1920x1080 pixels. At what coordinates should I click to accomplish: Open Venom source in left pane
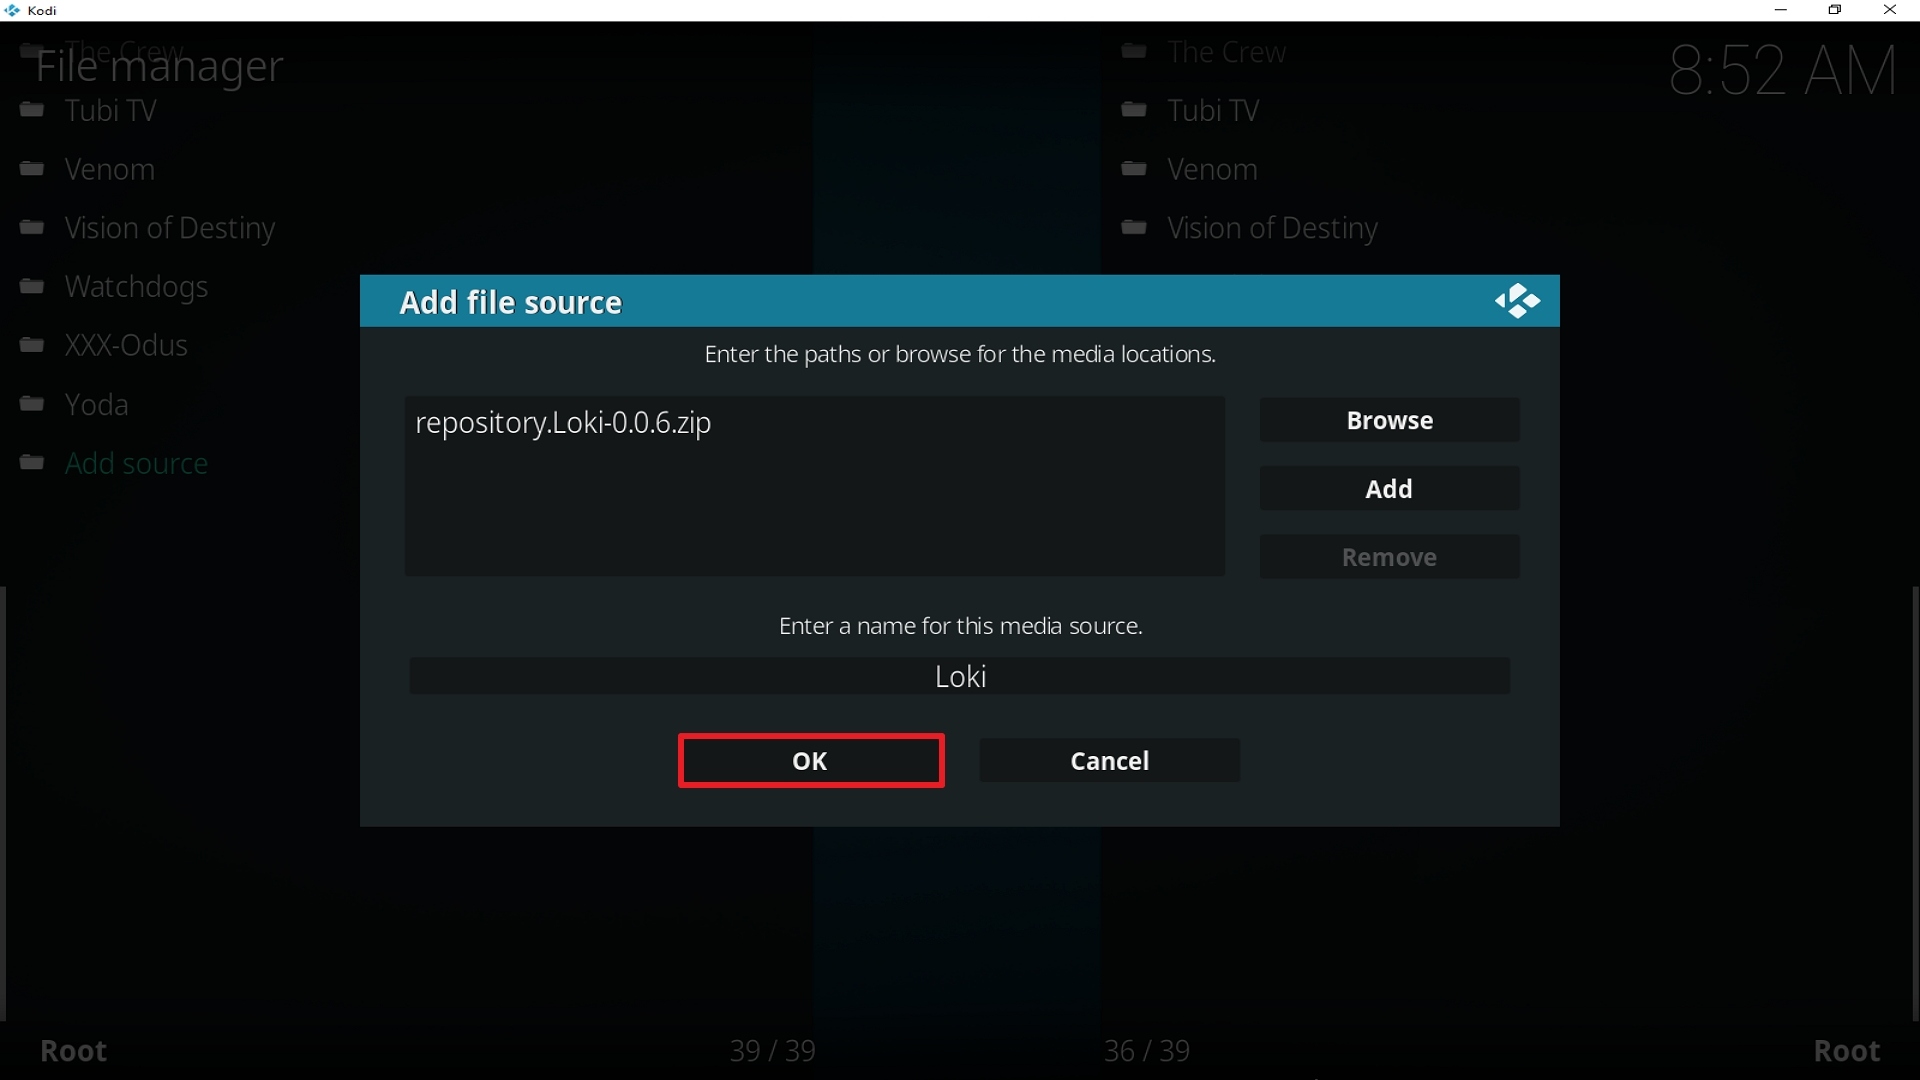click(110, 169)
